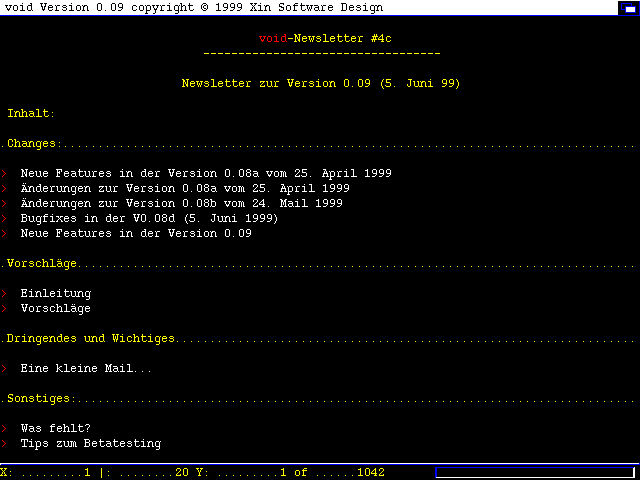Select the Sonstiges section heading
The height and width of the screenshot is (480, 640).
point(38,398)
